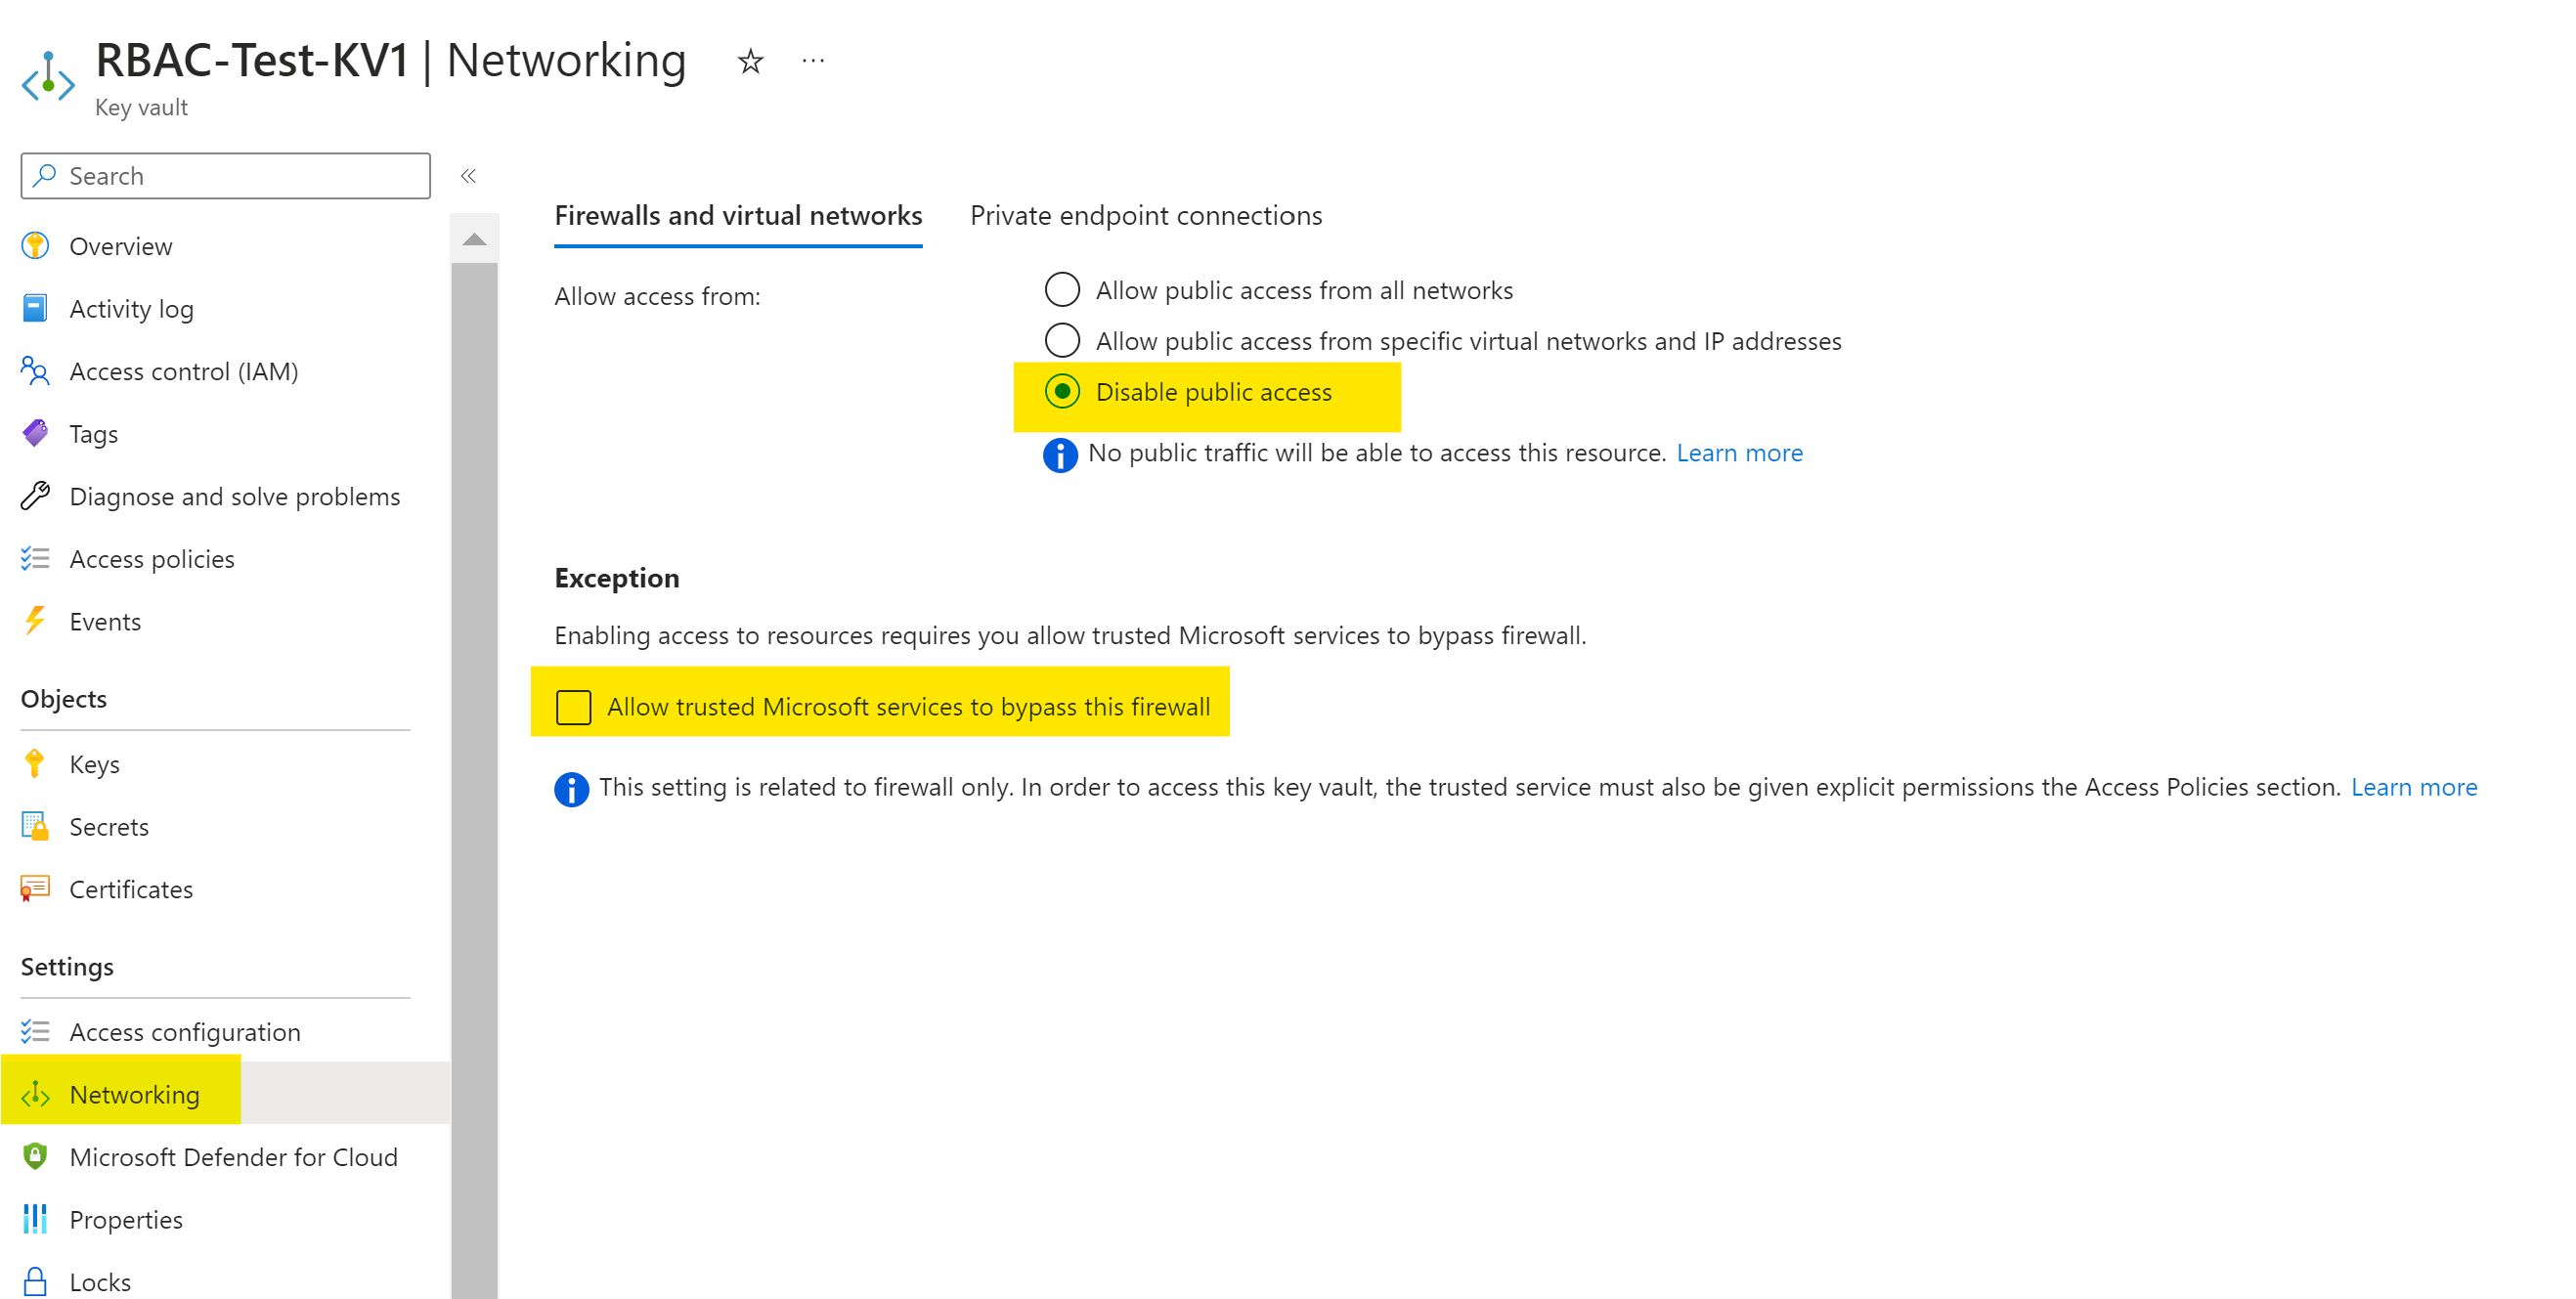This screenshot has height=1299, width=2576.
Task: Click the Access configuration list icon
Action: (x=36, y=1032)
